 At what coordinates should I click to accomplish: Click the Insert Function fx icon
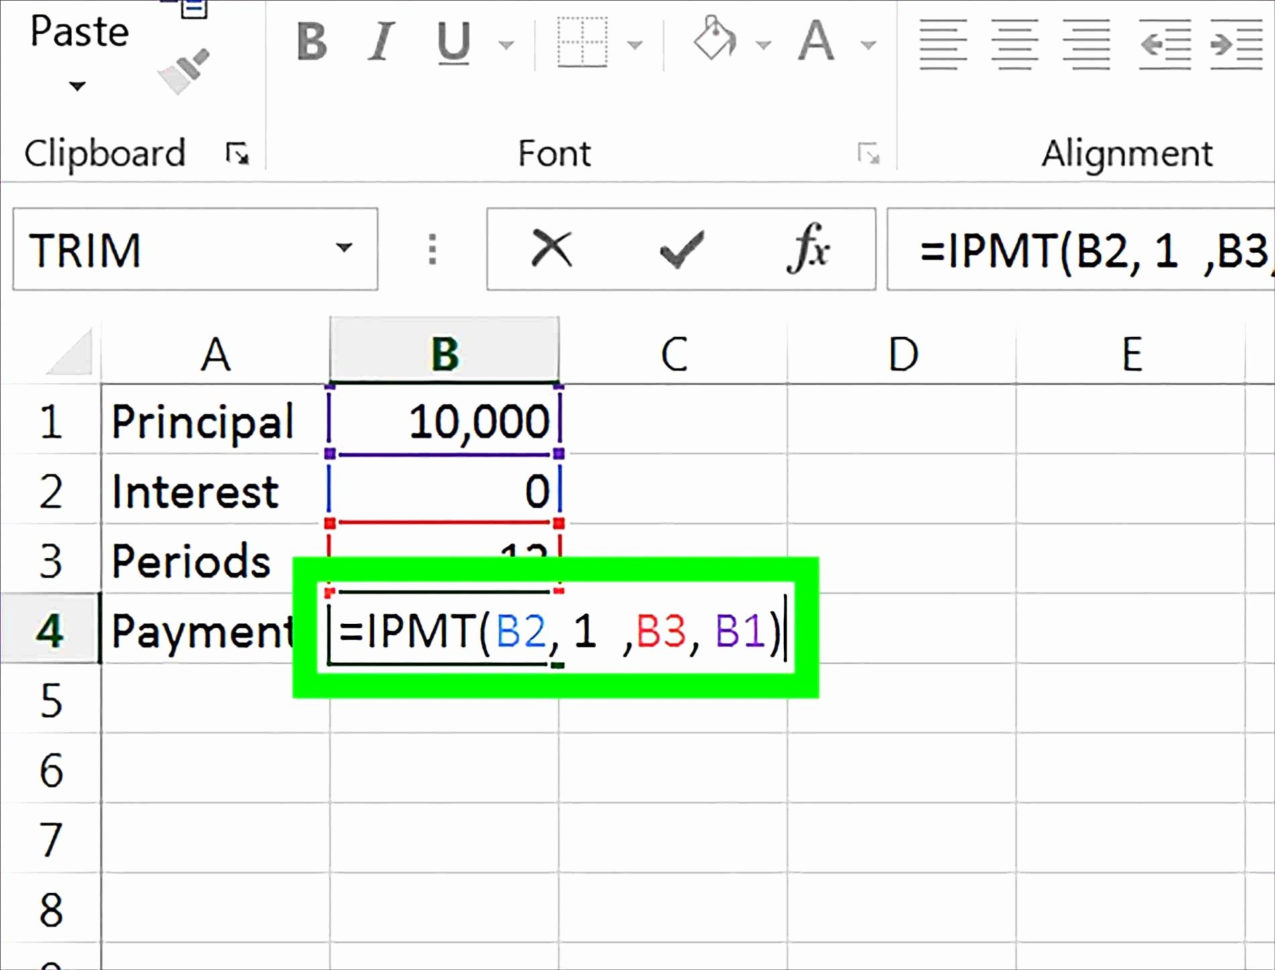[812, 249]
